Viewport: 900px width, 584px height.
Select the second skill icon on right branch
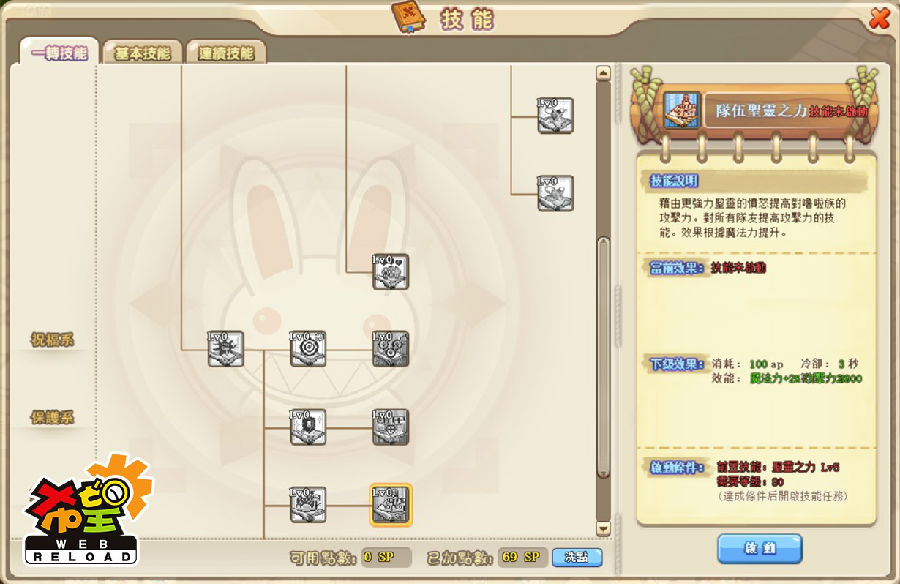pyautogui.click(x=555, y=193)
